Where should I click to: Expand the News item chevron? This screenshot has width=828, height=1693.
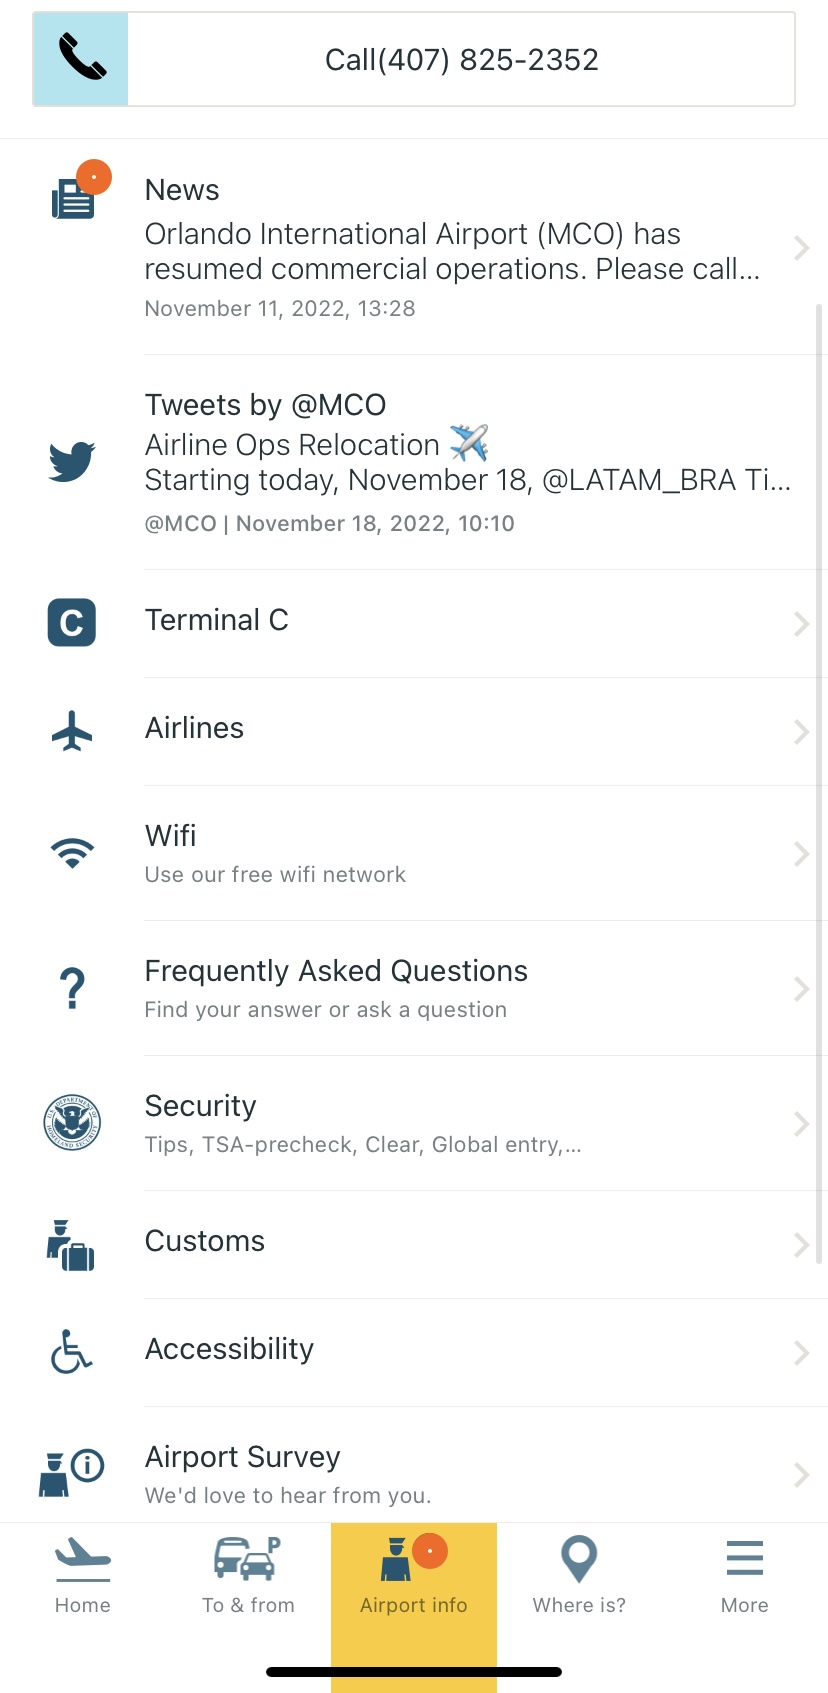click(x=801, y=248)
